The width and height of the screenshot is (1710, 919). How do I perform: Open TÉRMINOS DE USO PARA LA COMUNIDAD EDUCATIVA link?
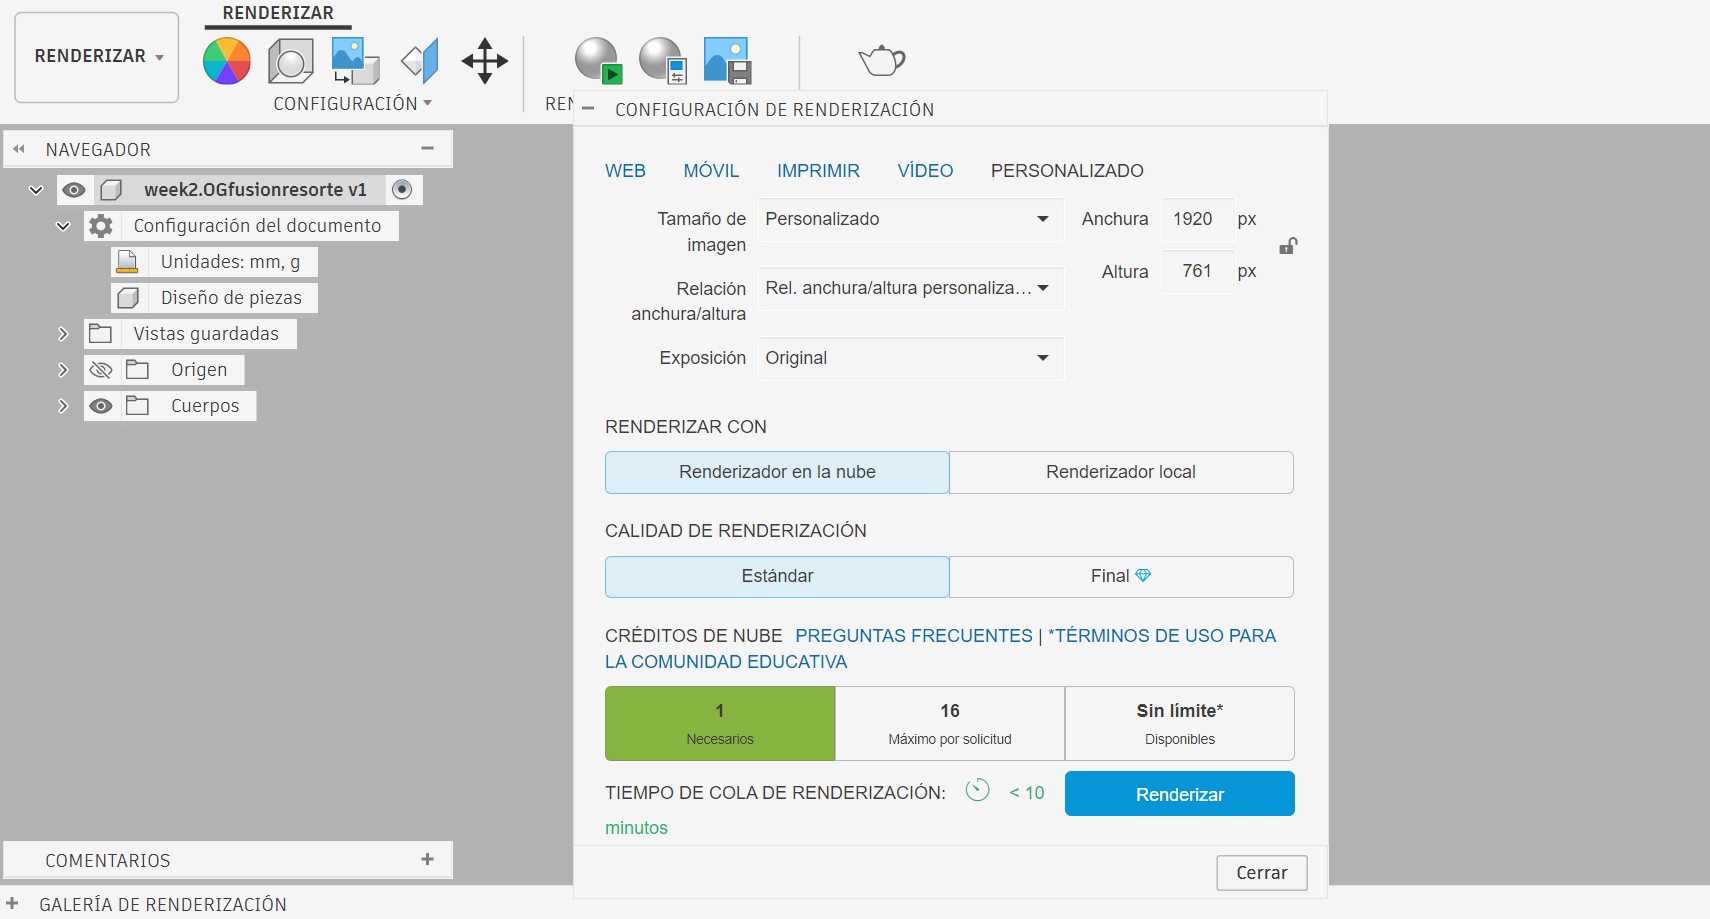pyautogui.click(x=940, y=649)
